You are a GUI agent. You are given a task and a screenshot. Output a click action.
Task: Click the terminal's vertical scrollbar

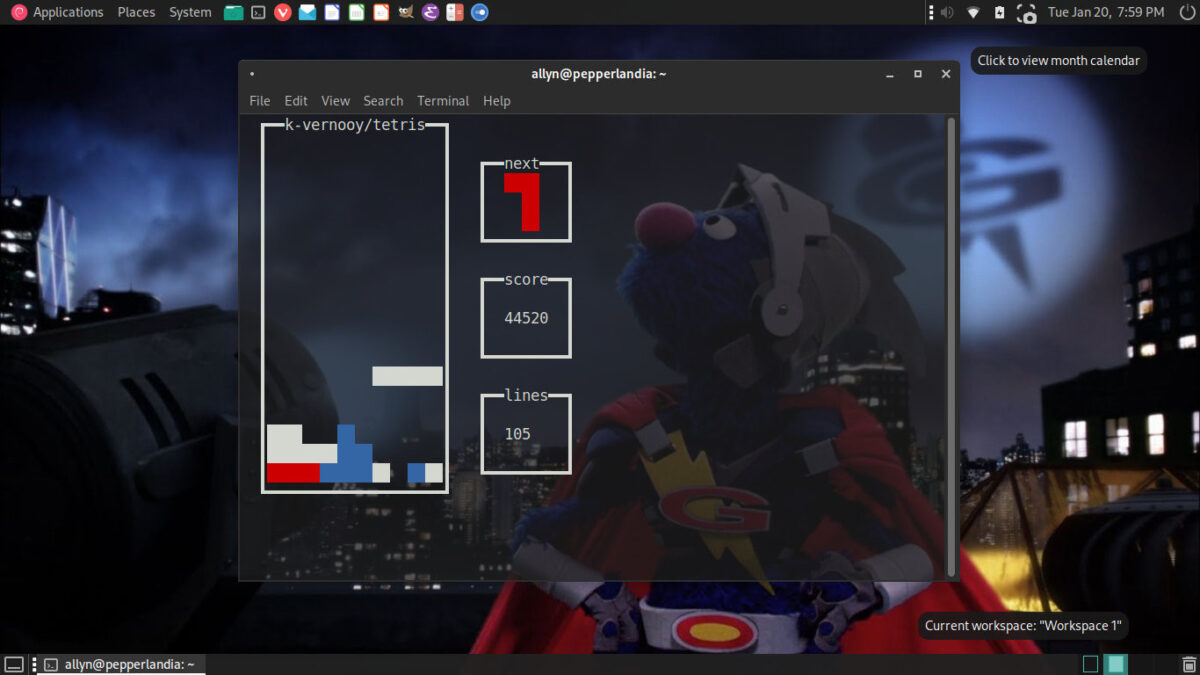point(951,340)
